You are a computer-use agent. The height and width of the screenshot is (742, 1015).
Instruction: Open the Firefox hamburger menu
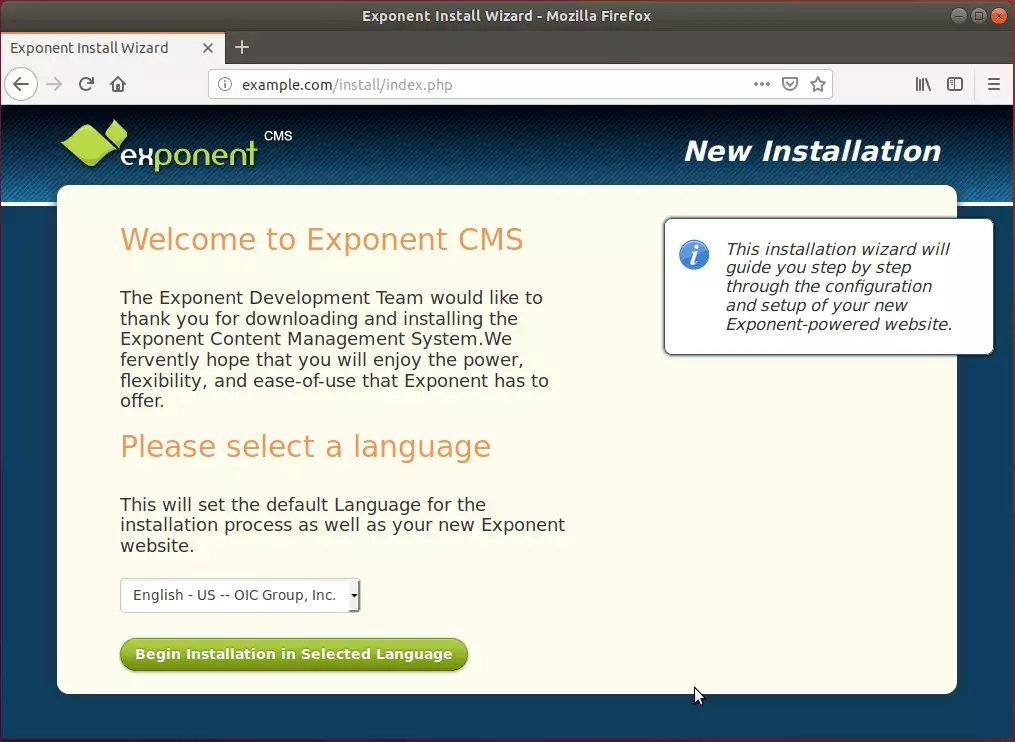pos(994,84)
